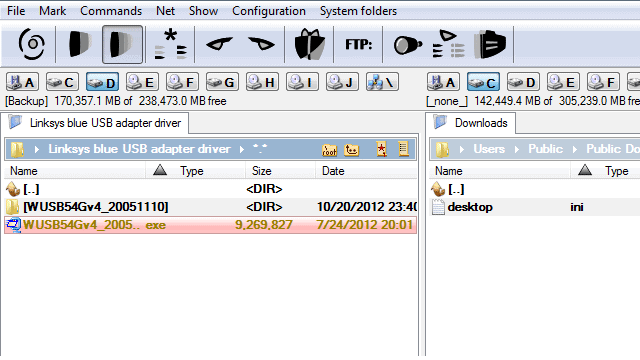The height and width of the screenshot is (360, 640).
Task: Toggle the full details view toolbar icon
Action: tap(122, 44)
